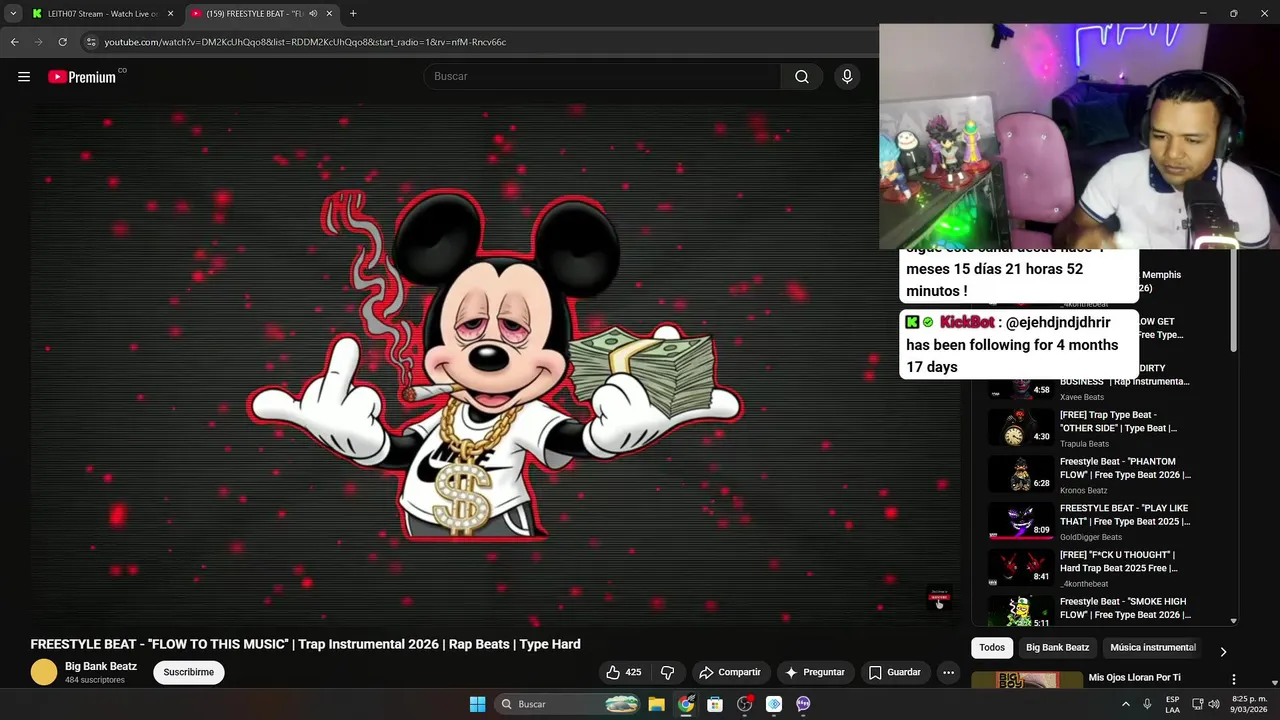Viewport: 1280px width, 720px height.
Task: Select the FREESTYLE BEAT browser tab
Action: [x=262, y=14]
